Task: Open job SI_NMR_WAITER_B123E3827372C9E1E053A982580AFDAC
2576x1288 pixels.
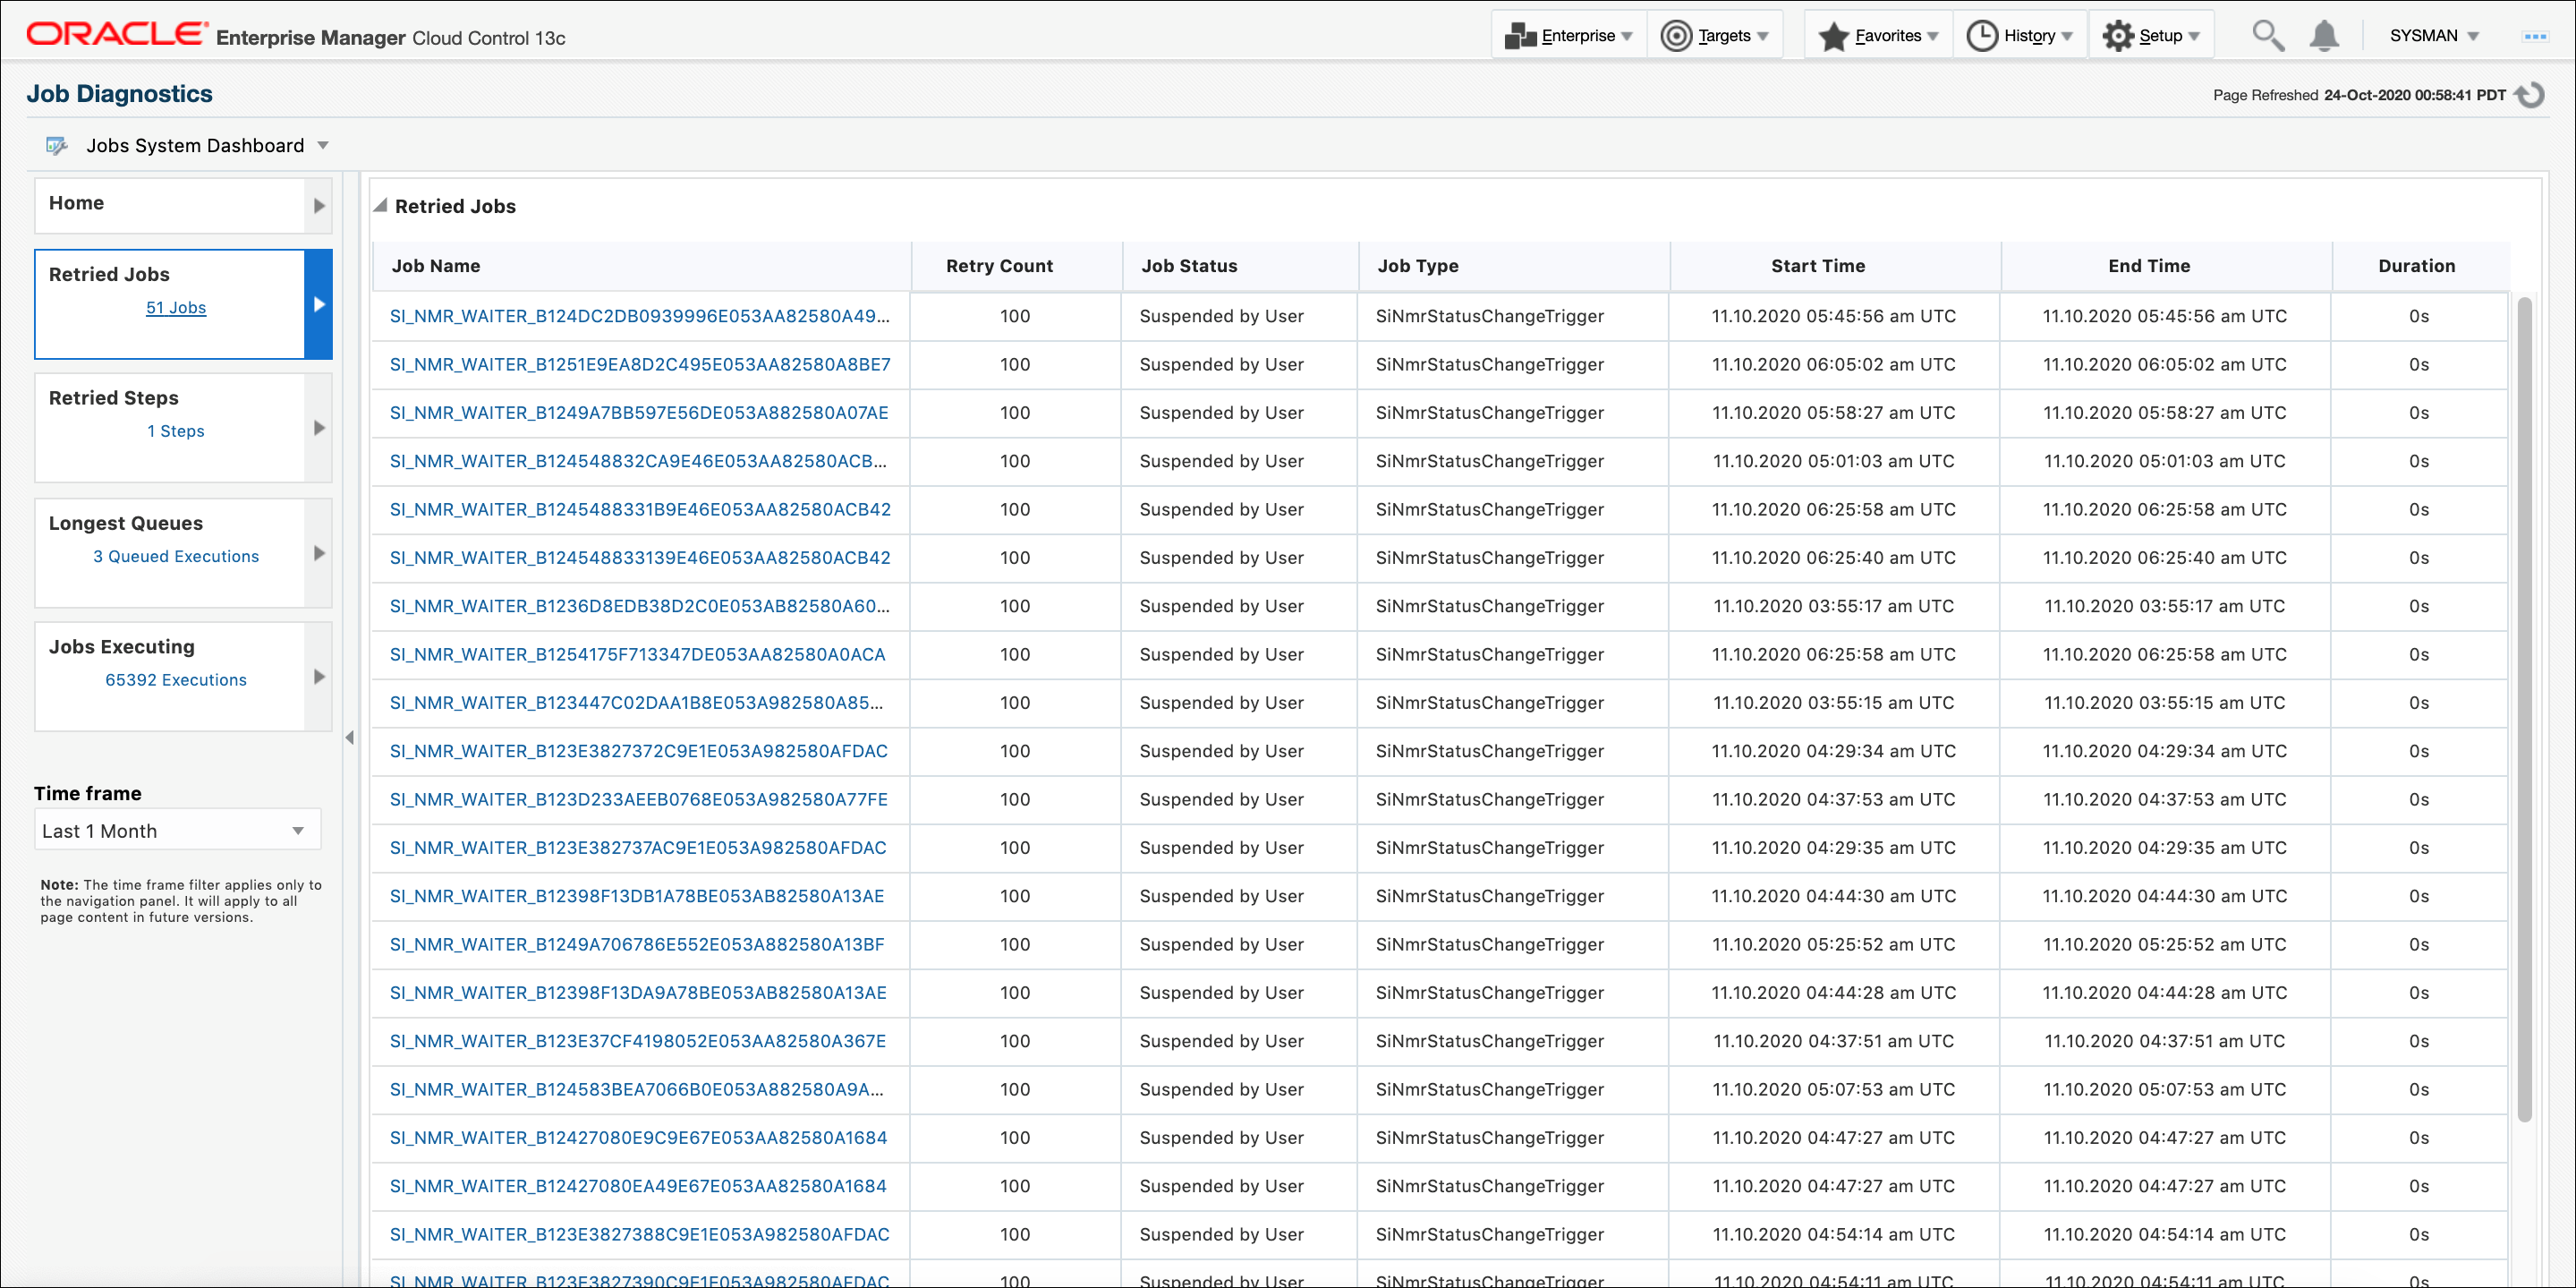Action: 638,751
